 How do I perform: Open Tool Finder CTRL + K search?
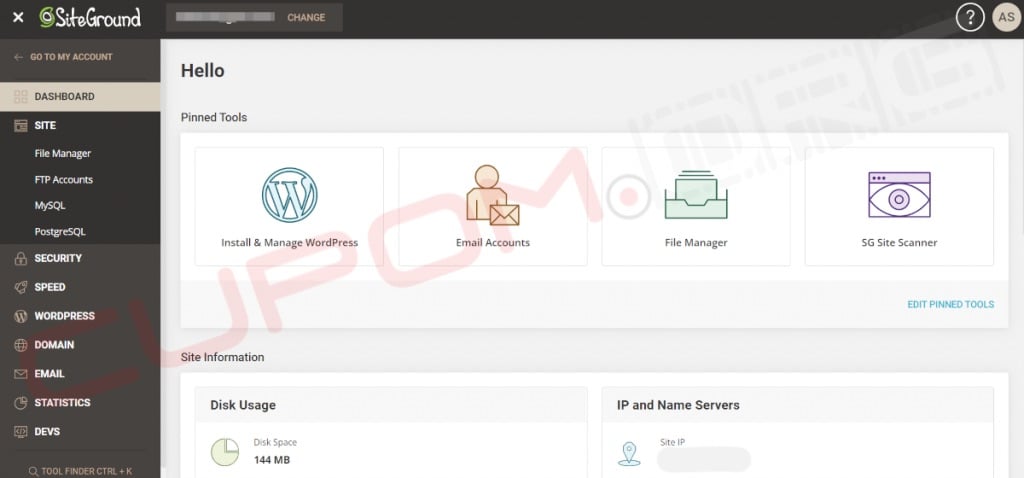(x=80, y=471)
